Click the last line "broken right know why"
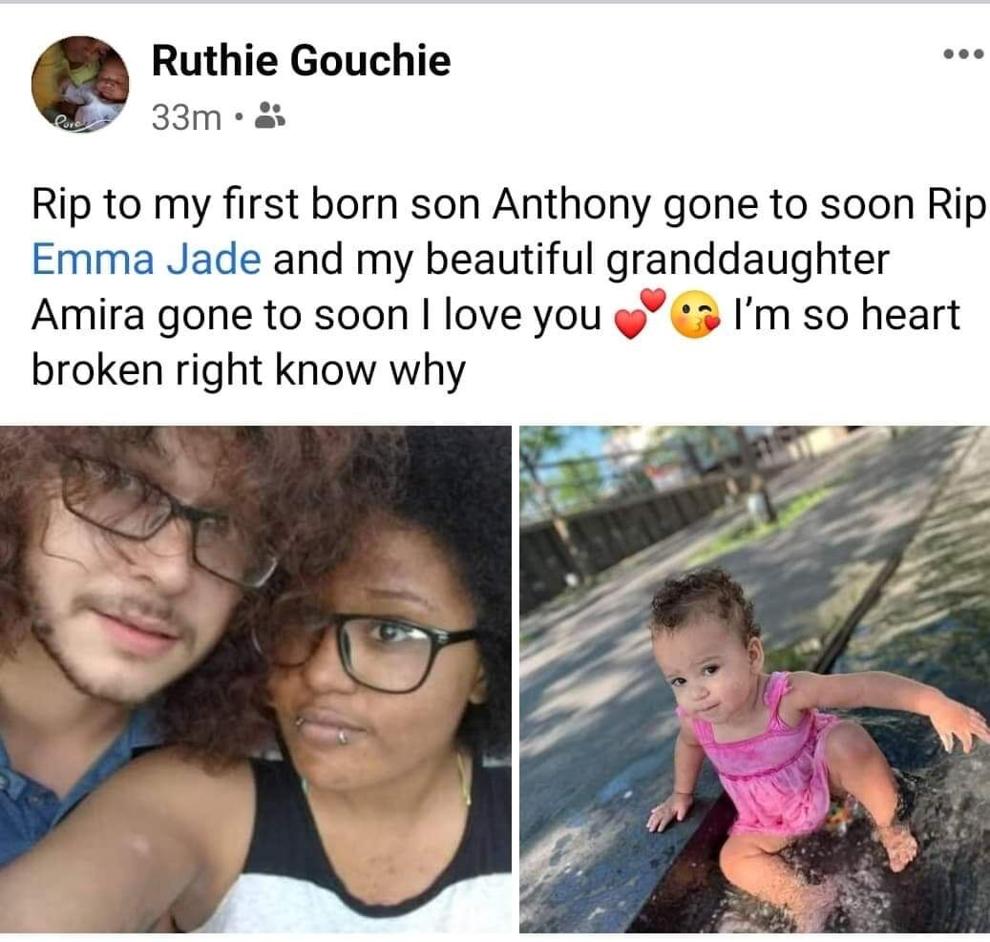Image resolution: width=990 pixels, height=942 pixels. coord(249,370)
